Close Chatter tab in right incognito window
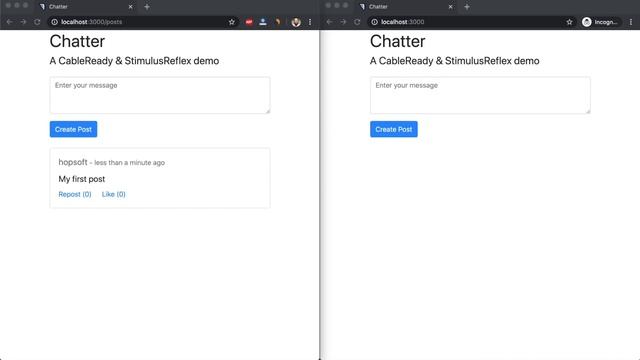Screen dimensions: 640x360 (x=450, y=7)
